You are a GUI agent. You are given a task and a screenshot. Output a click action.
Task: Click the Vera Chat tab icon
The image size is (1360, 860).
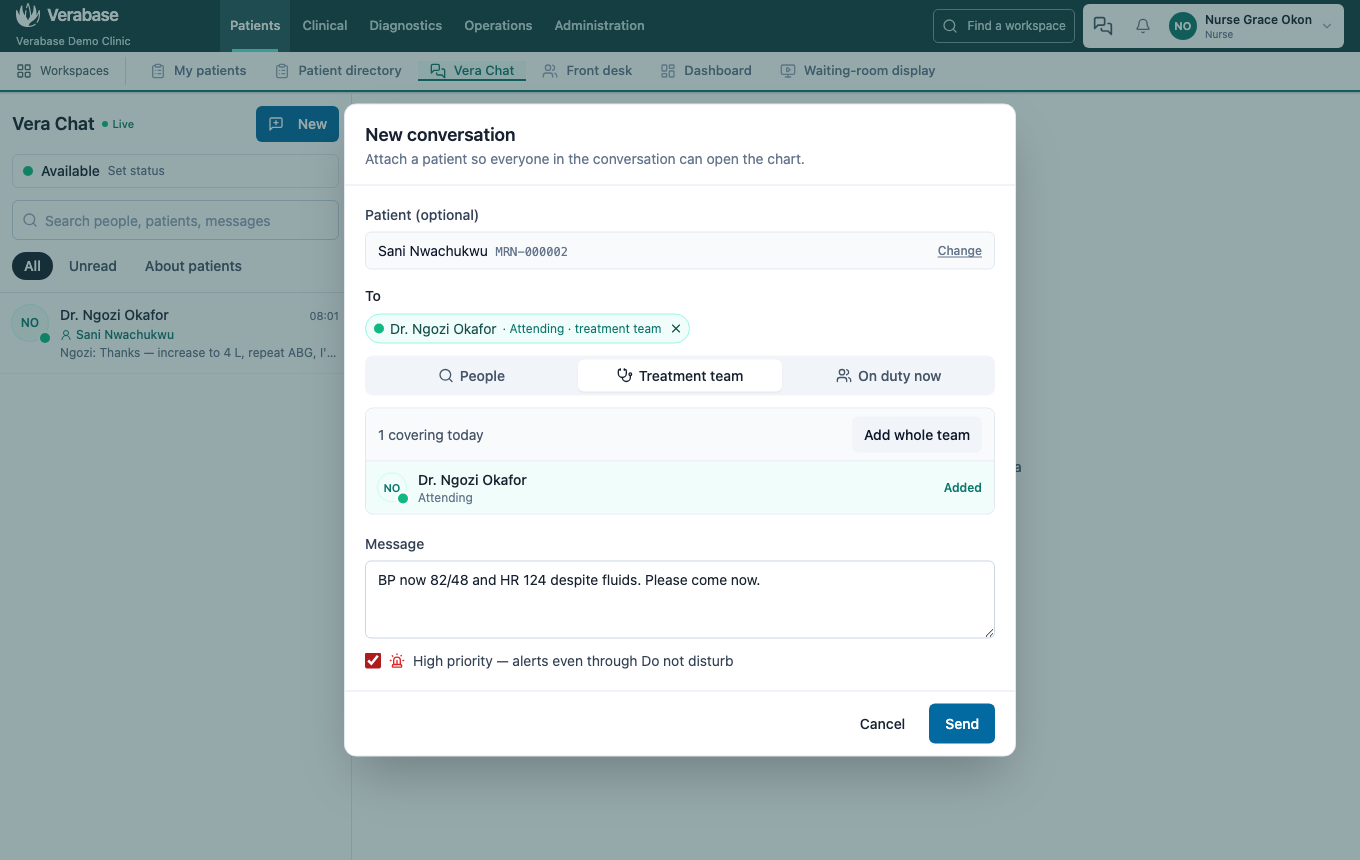(x=437, y=71)
